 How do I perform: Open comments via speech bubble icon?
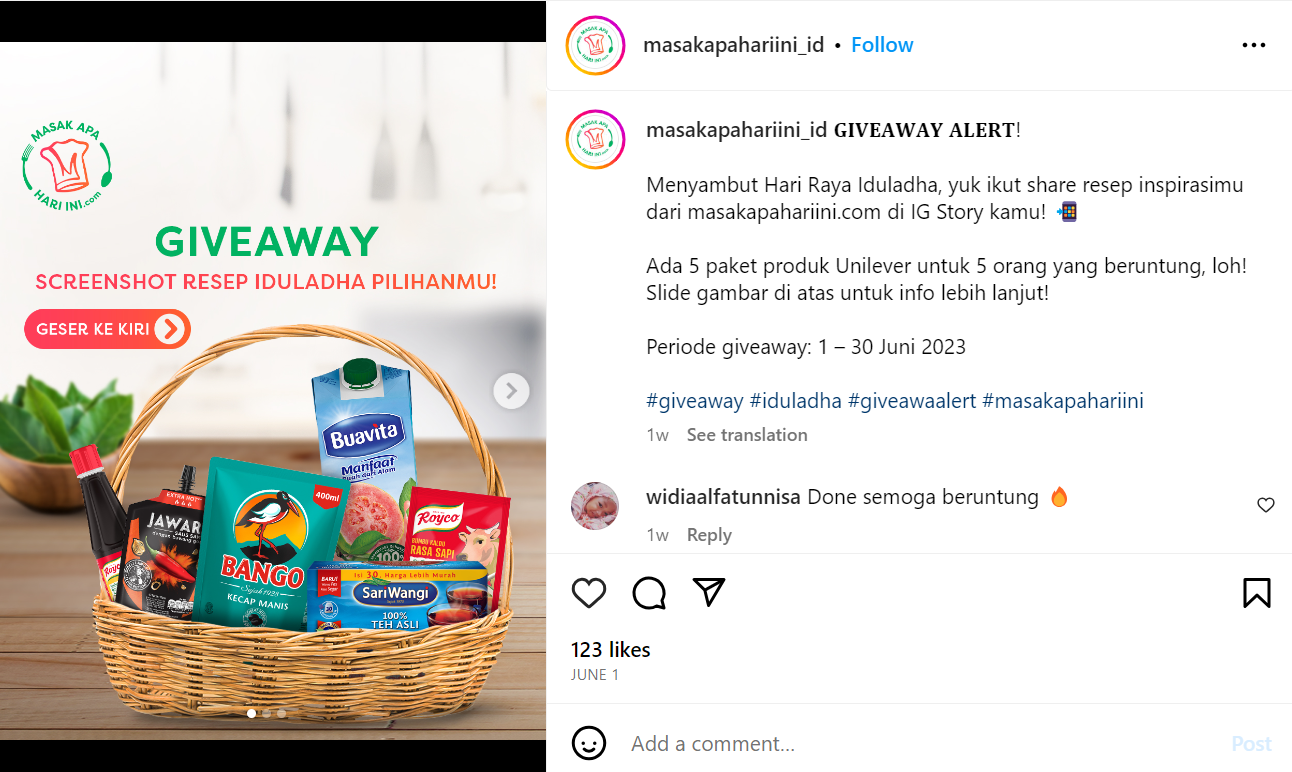click(x=649, y=593)
